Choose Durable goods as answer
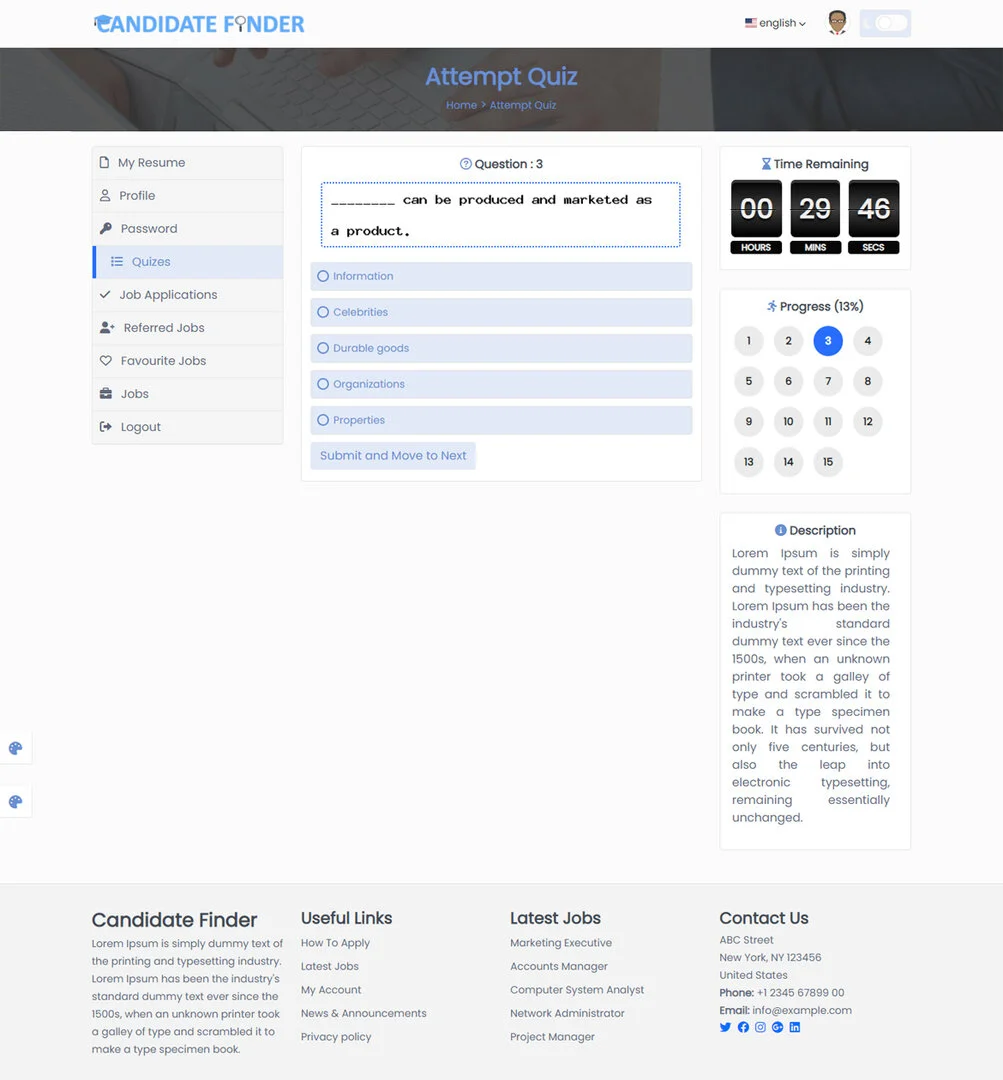 pyautogui.click(x=501, y=349)
